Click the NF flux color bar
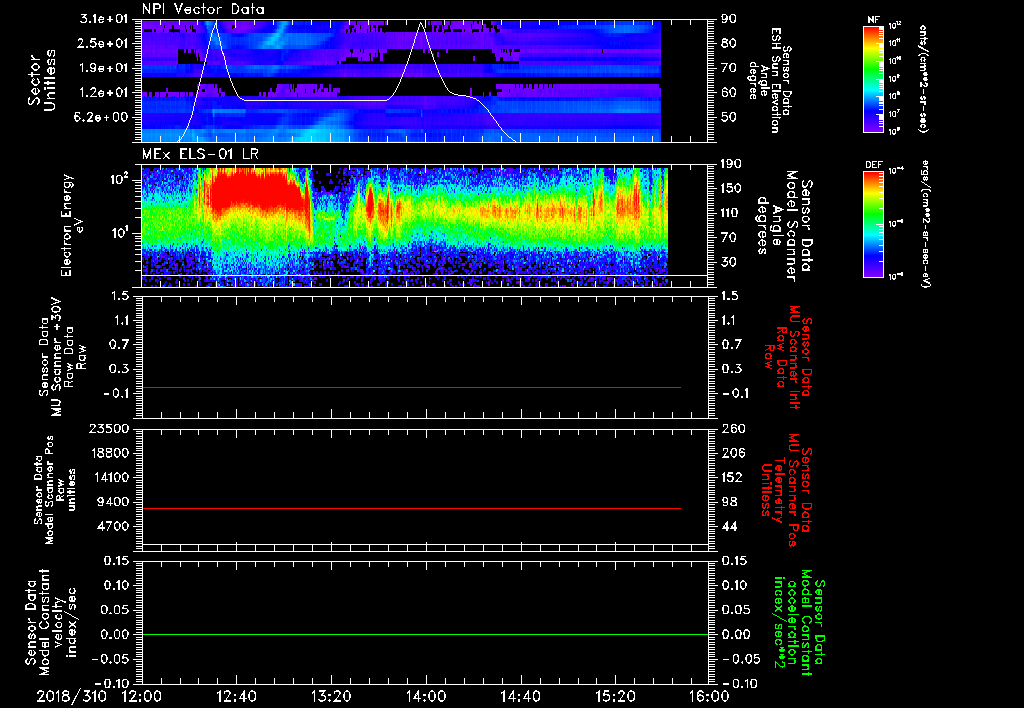1024x708 pixels. click(874, 78)
